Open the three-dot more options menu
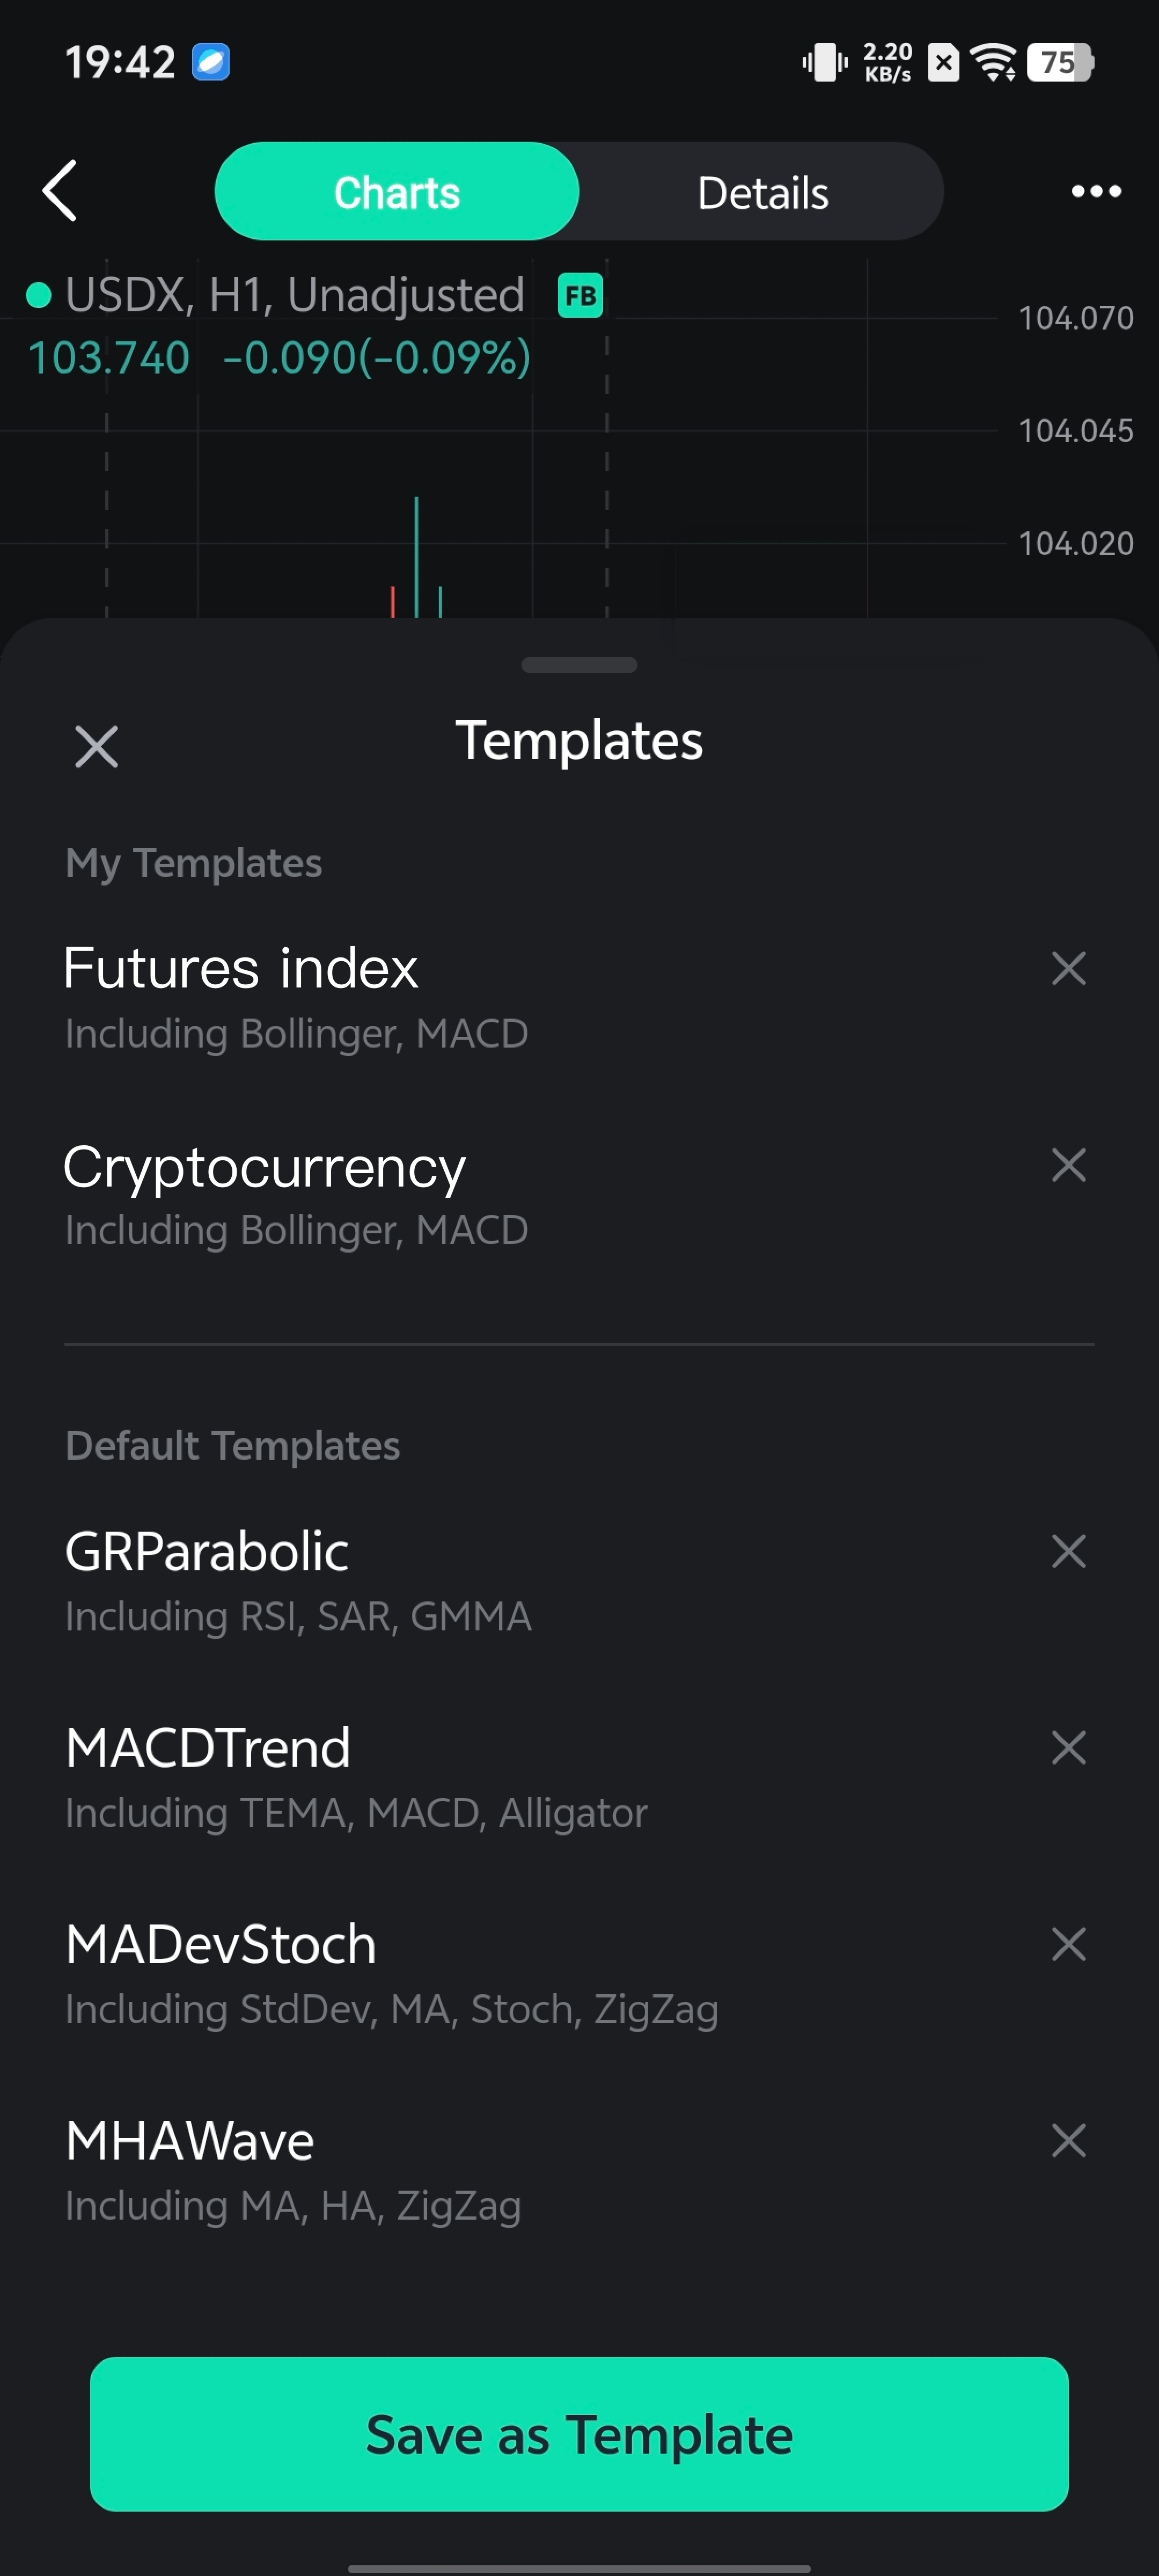Screen dimensions: 1159x2576 1096,191
